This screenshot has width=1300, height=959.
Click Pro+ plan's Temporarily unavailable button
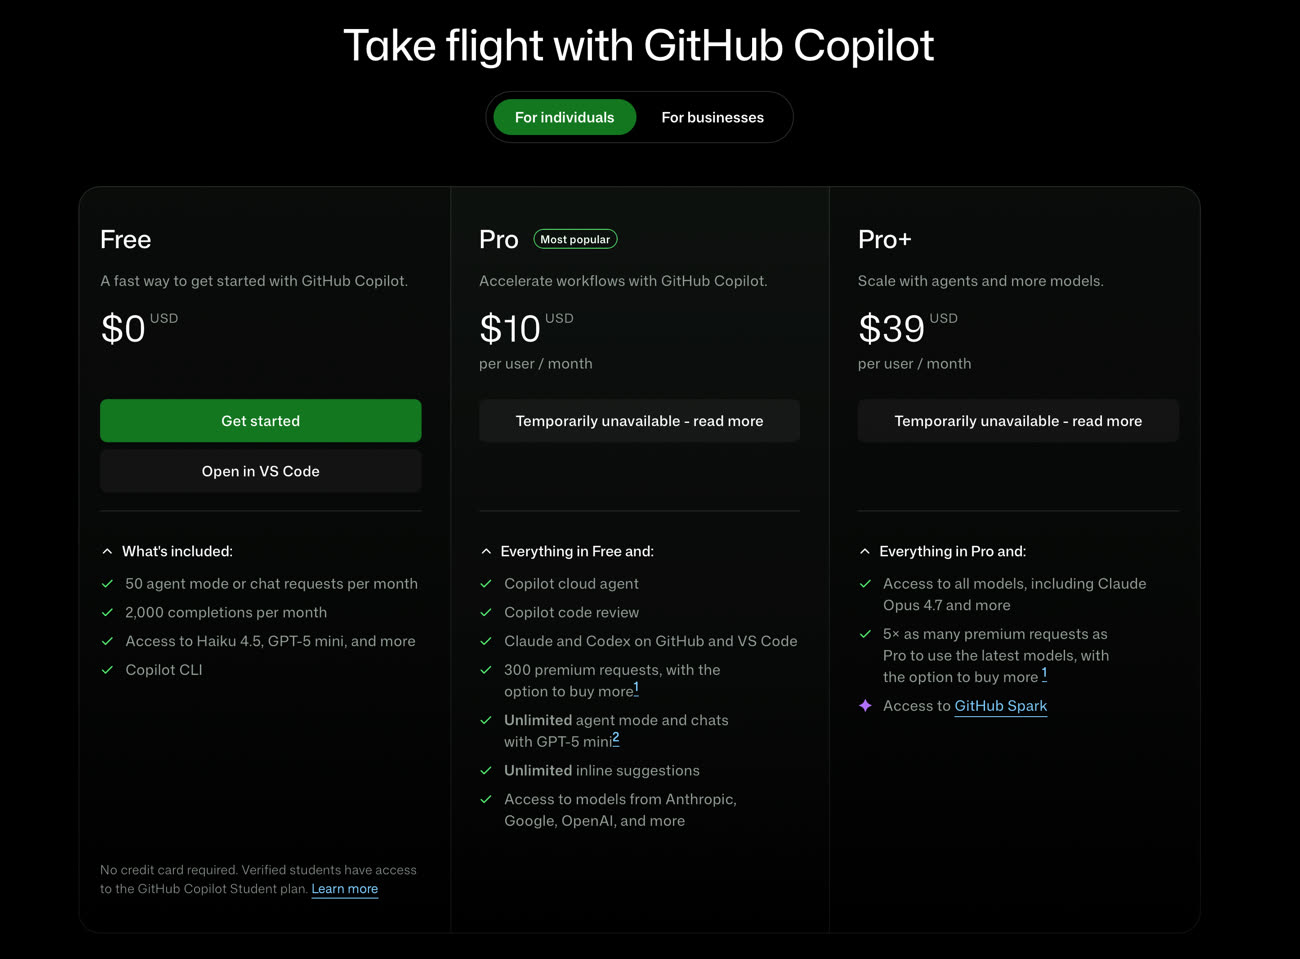click(x=1018, y=421)
